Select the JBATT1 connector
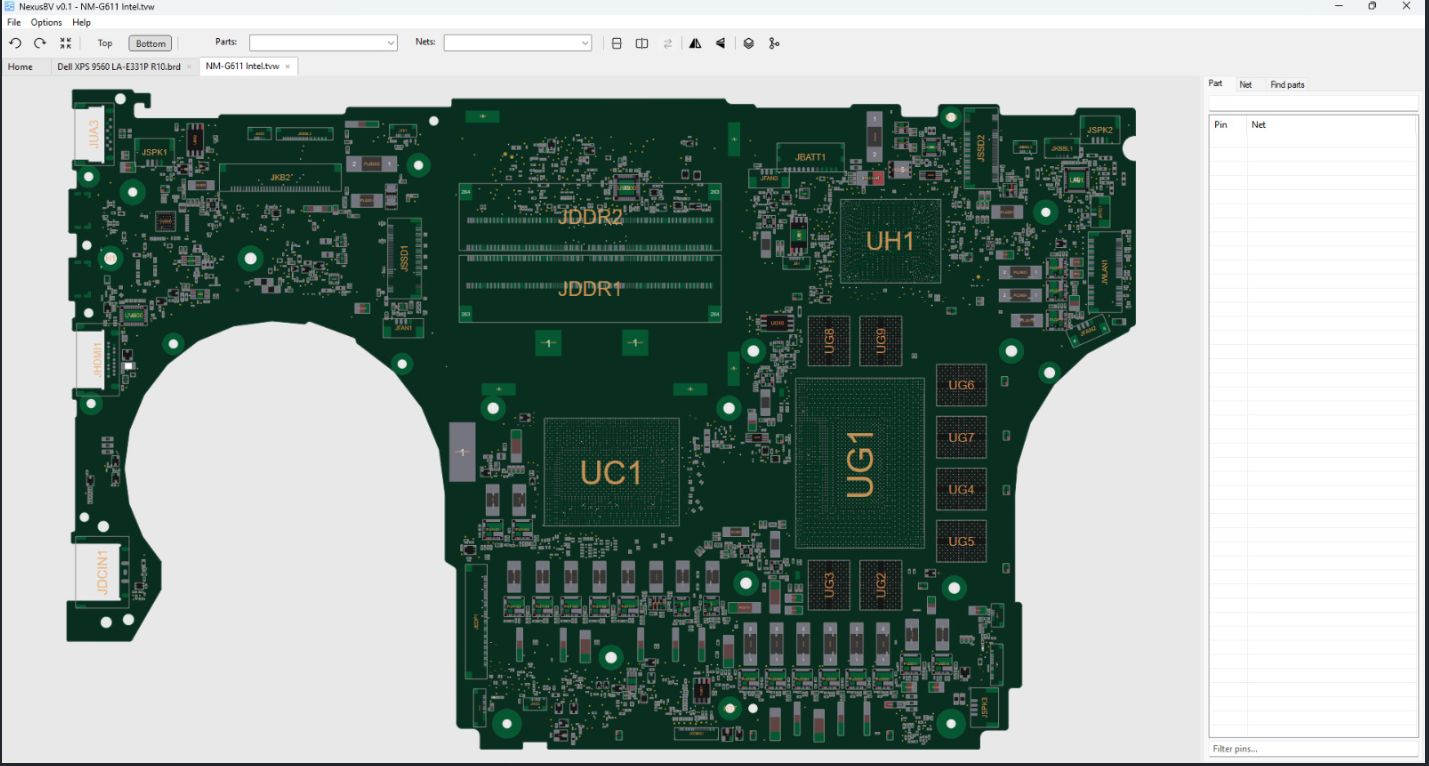 pos(811,157)
